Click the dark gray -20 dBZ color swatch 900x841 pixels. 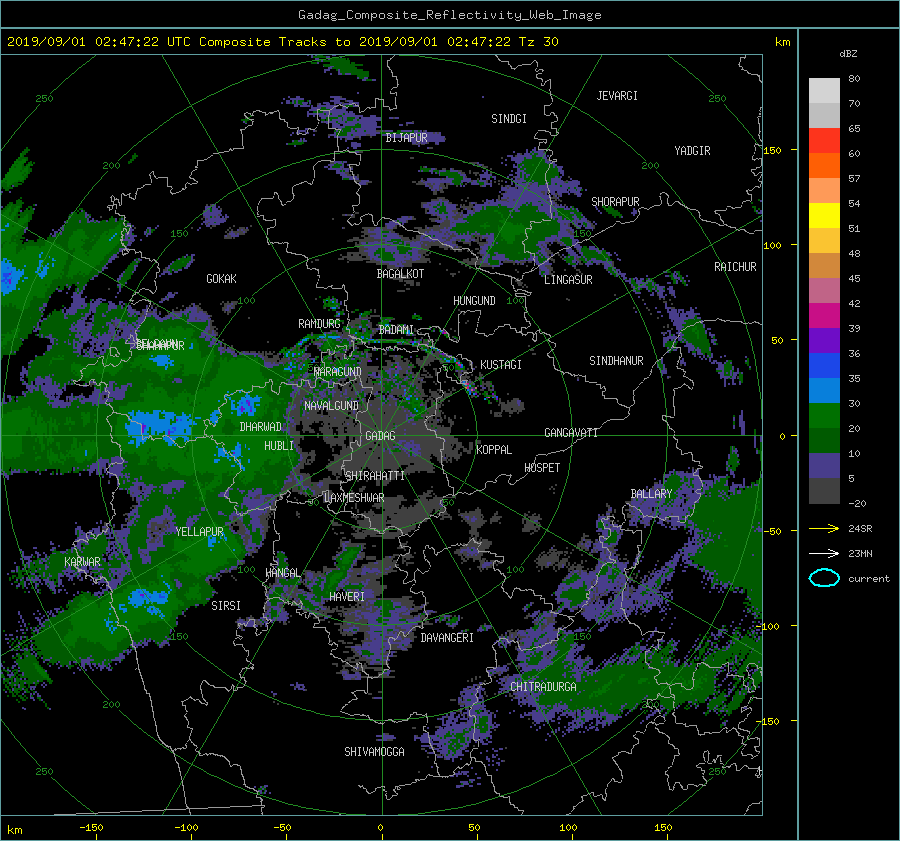point(824,491)
